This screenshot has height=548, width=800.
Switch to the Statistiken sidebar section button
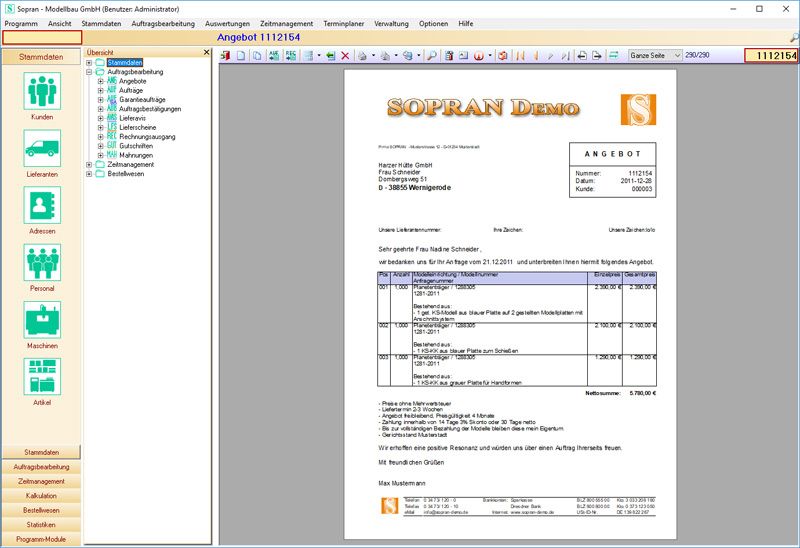pos(41,525)
